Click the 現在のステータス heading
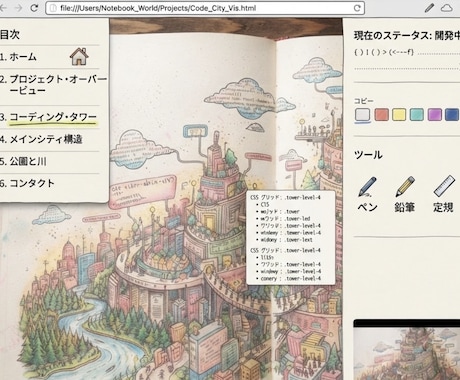Screen dimensions: 460x380 coord(407,35)
